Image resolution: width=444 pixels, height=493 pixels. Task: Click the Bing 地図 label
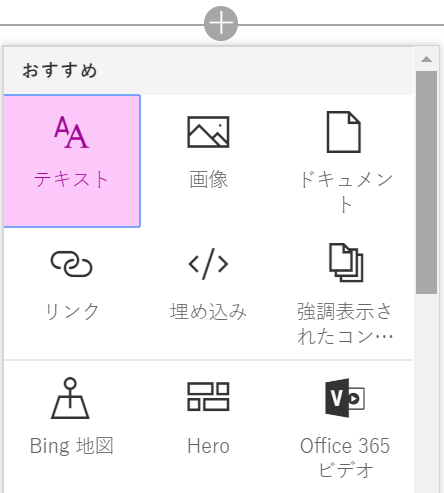point(72,446)
